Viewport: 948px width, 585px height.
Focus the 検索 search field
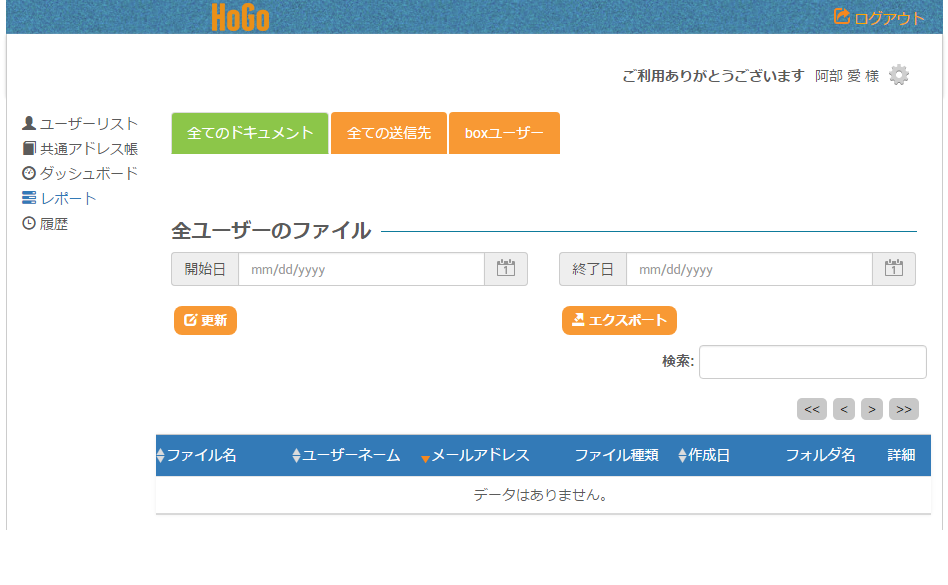[812, 362]
